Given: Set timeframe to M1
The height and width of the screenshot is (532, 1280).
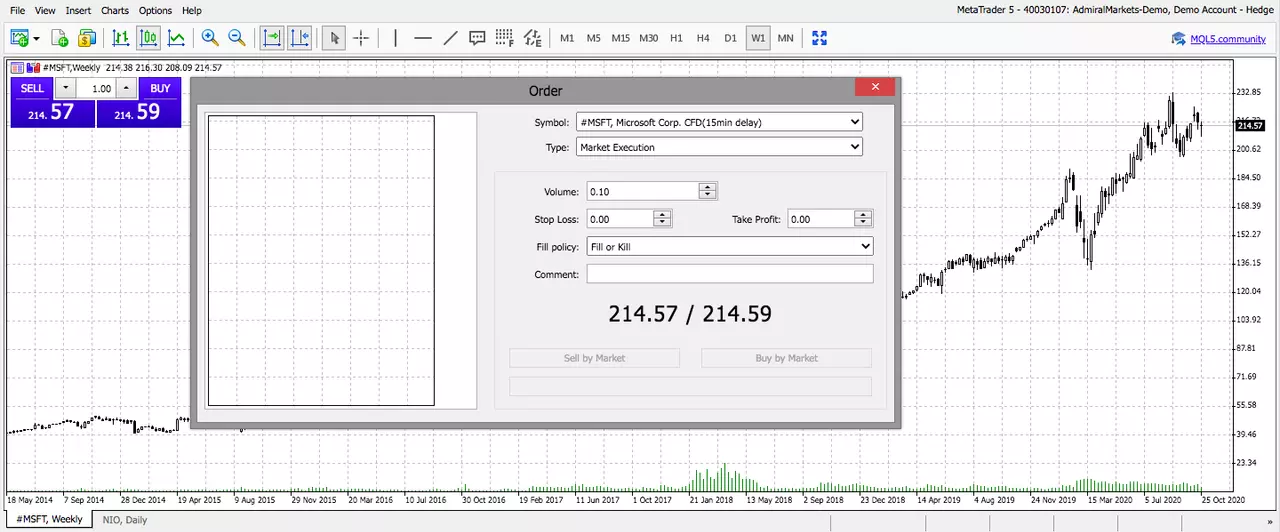Looking at the screenshot, I should coord(567,38).
